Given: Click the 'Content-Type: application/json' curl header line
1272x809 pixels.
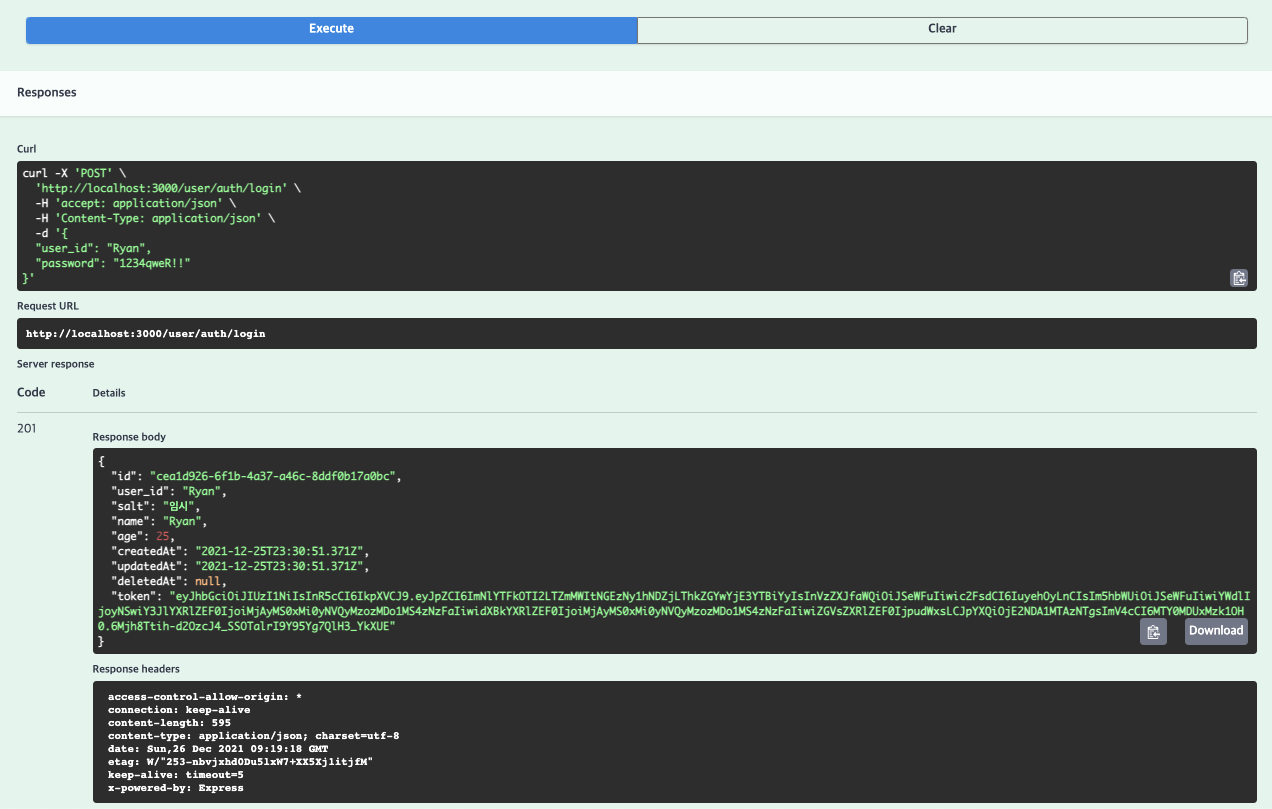Looking at the screenshot, I should coord(154,217).
